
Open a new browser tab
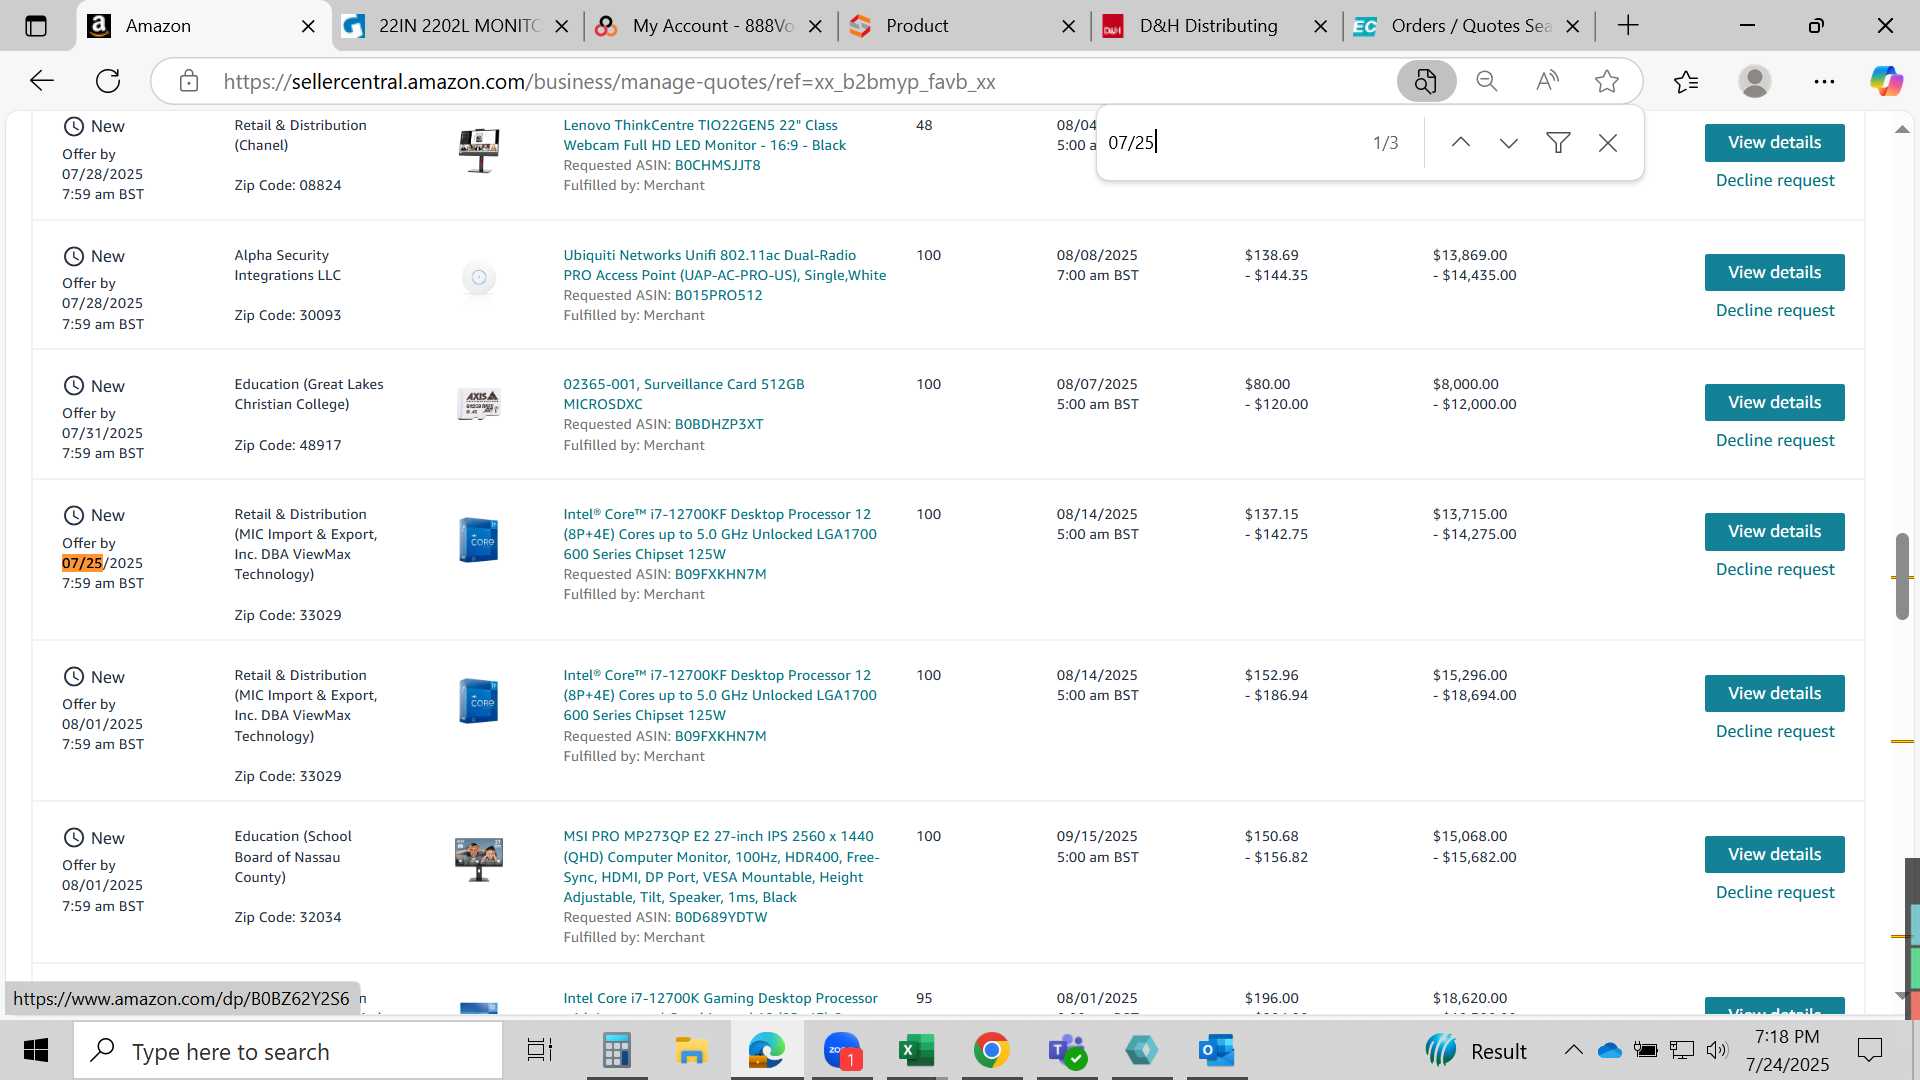pos(1628,26)
